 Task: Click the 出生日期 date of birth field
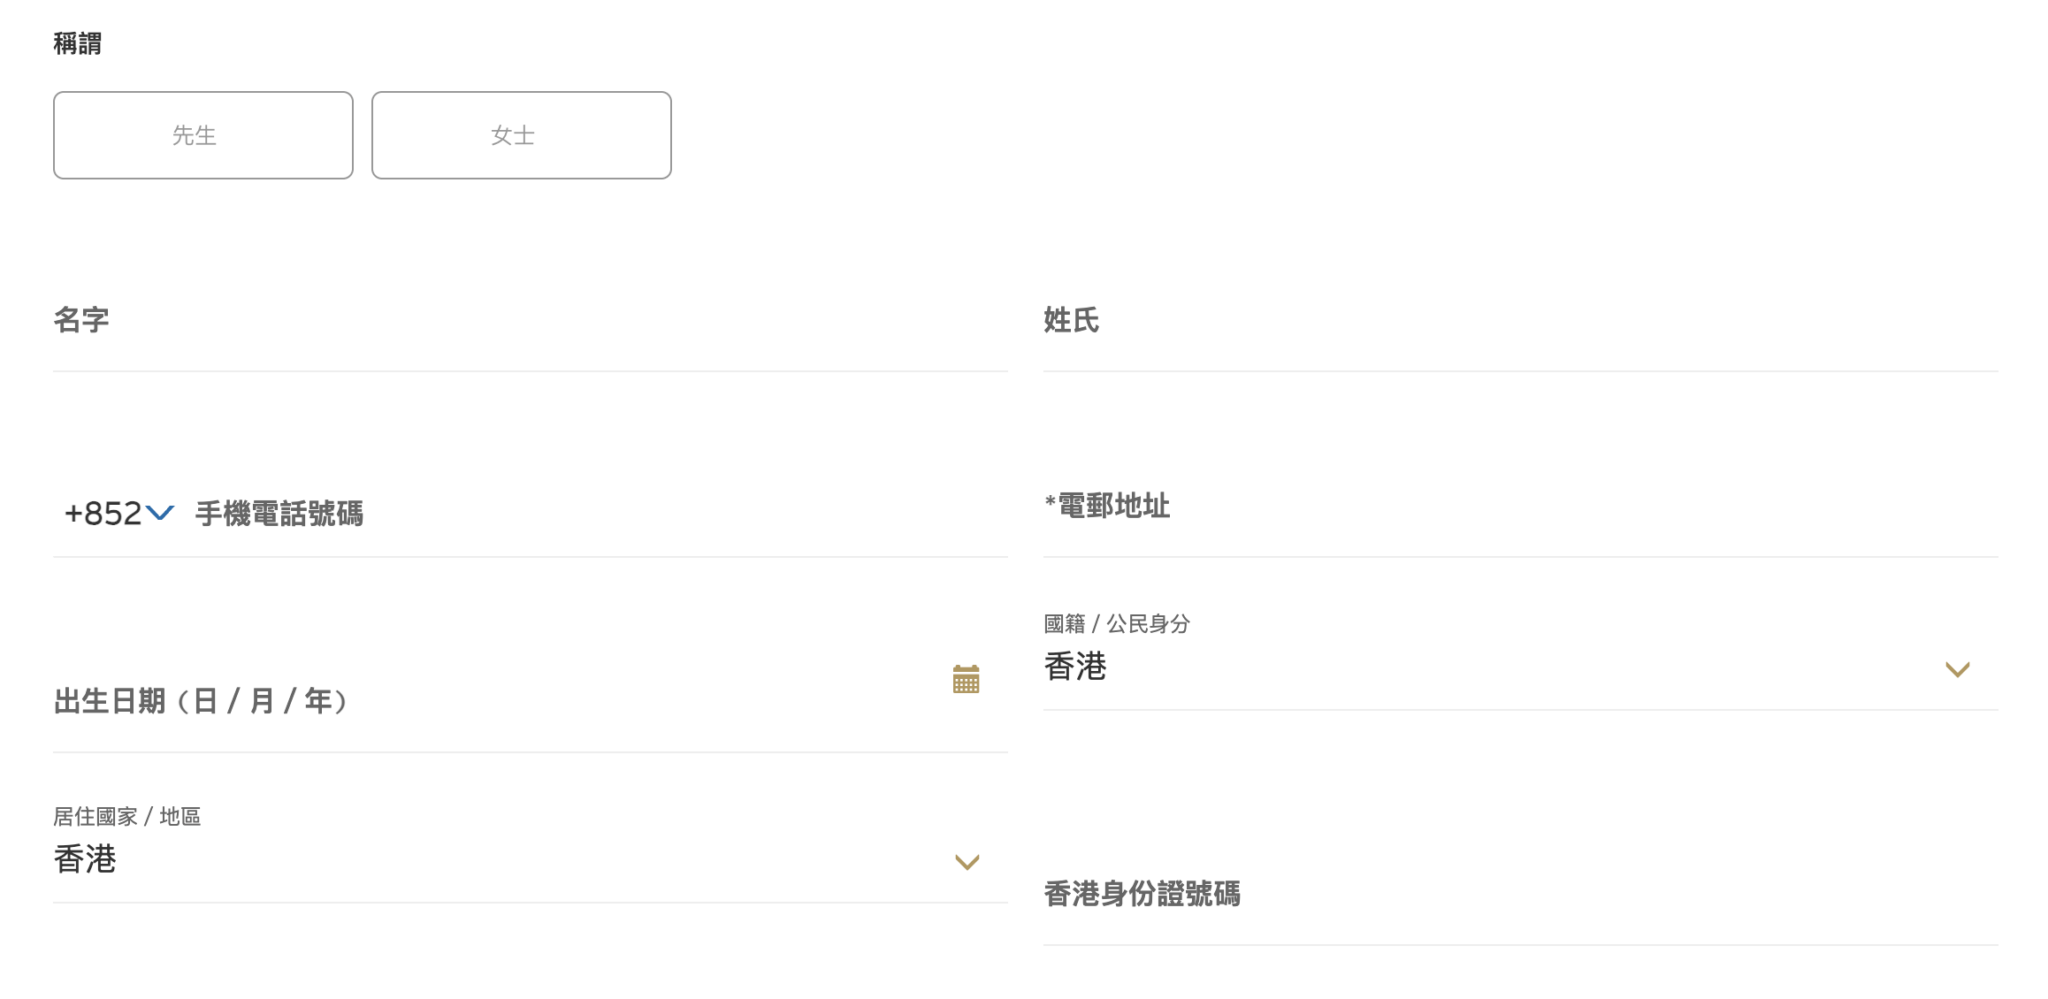[x=530, y=700]
